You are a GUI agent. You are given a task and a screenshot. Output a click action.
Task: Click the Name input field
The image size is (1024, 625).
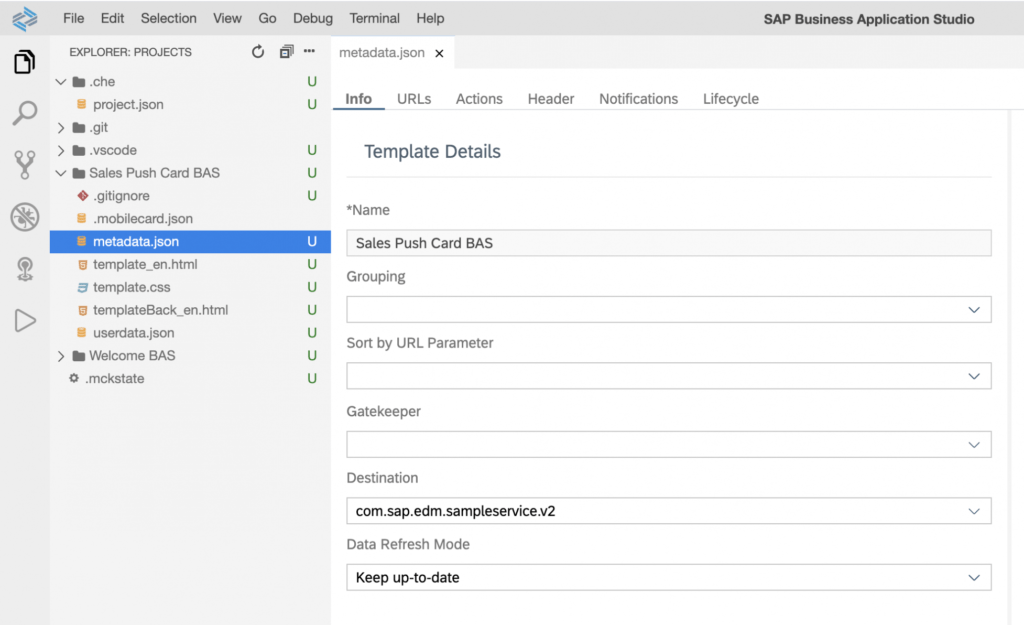tap(668, 243)
